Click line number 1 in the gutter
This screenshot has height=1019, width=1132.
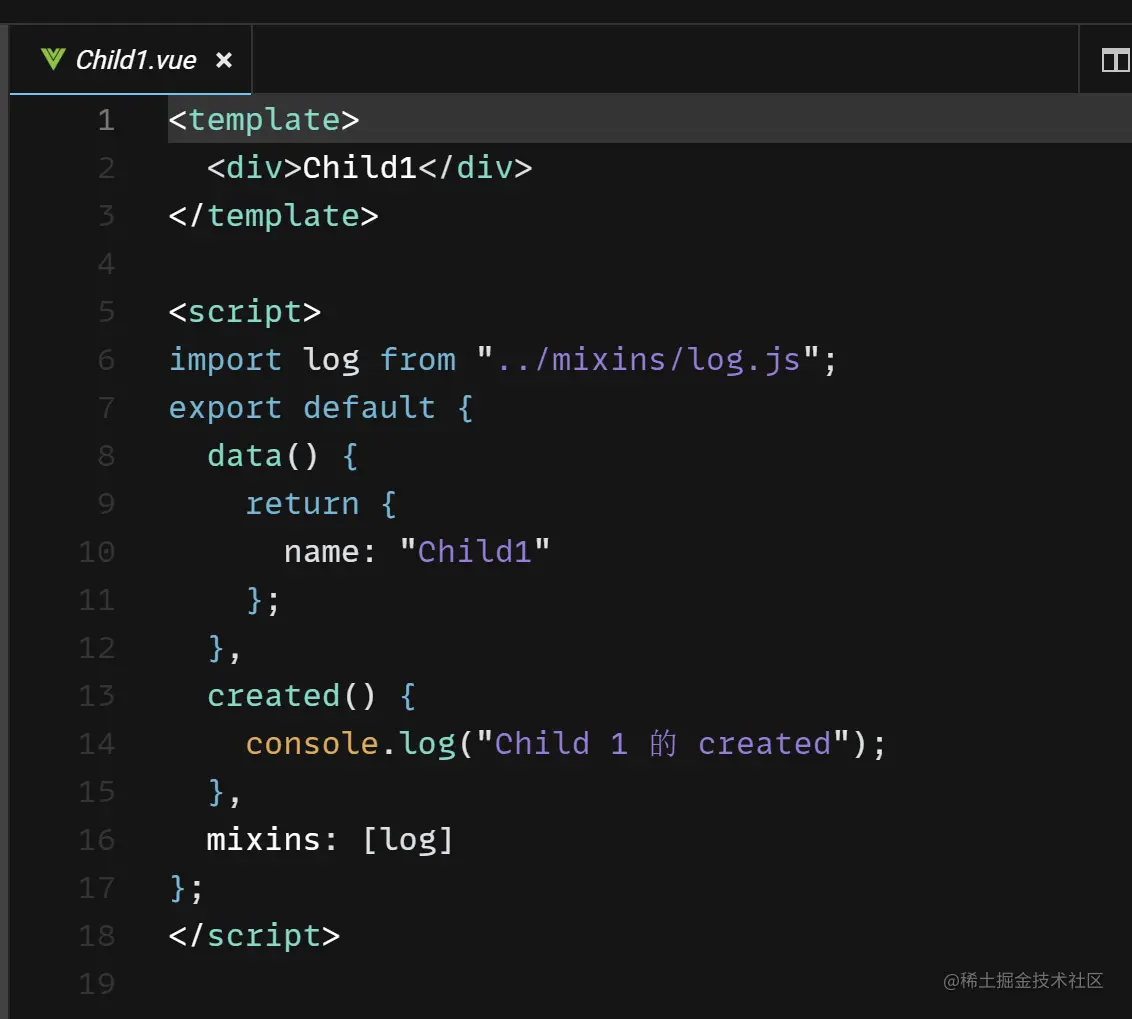pos(106,120)
